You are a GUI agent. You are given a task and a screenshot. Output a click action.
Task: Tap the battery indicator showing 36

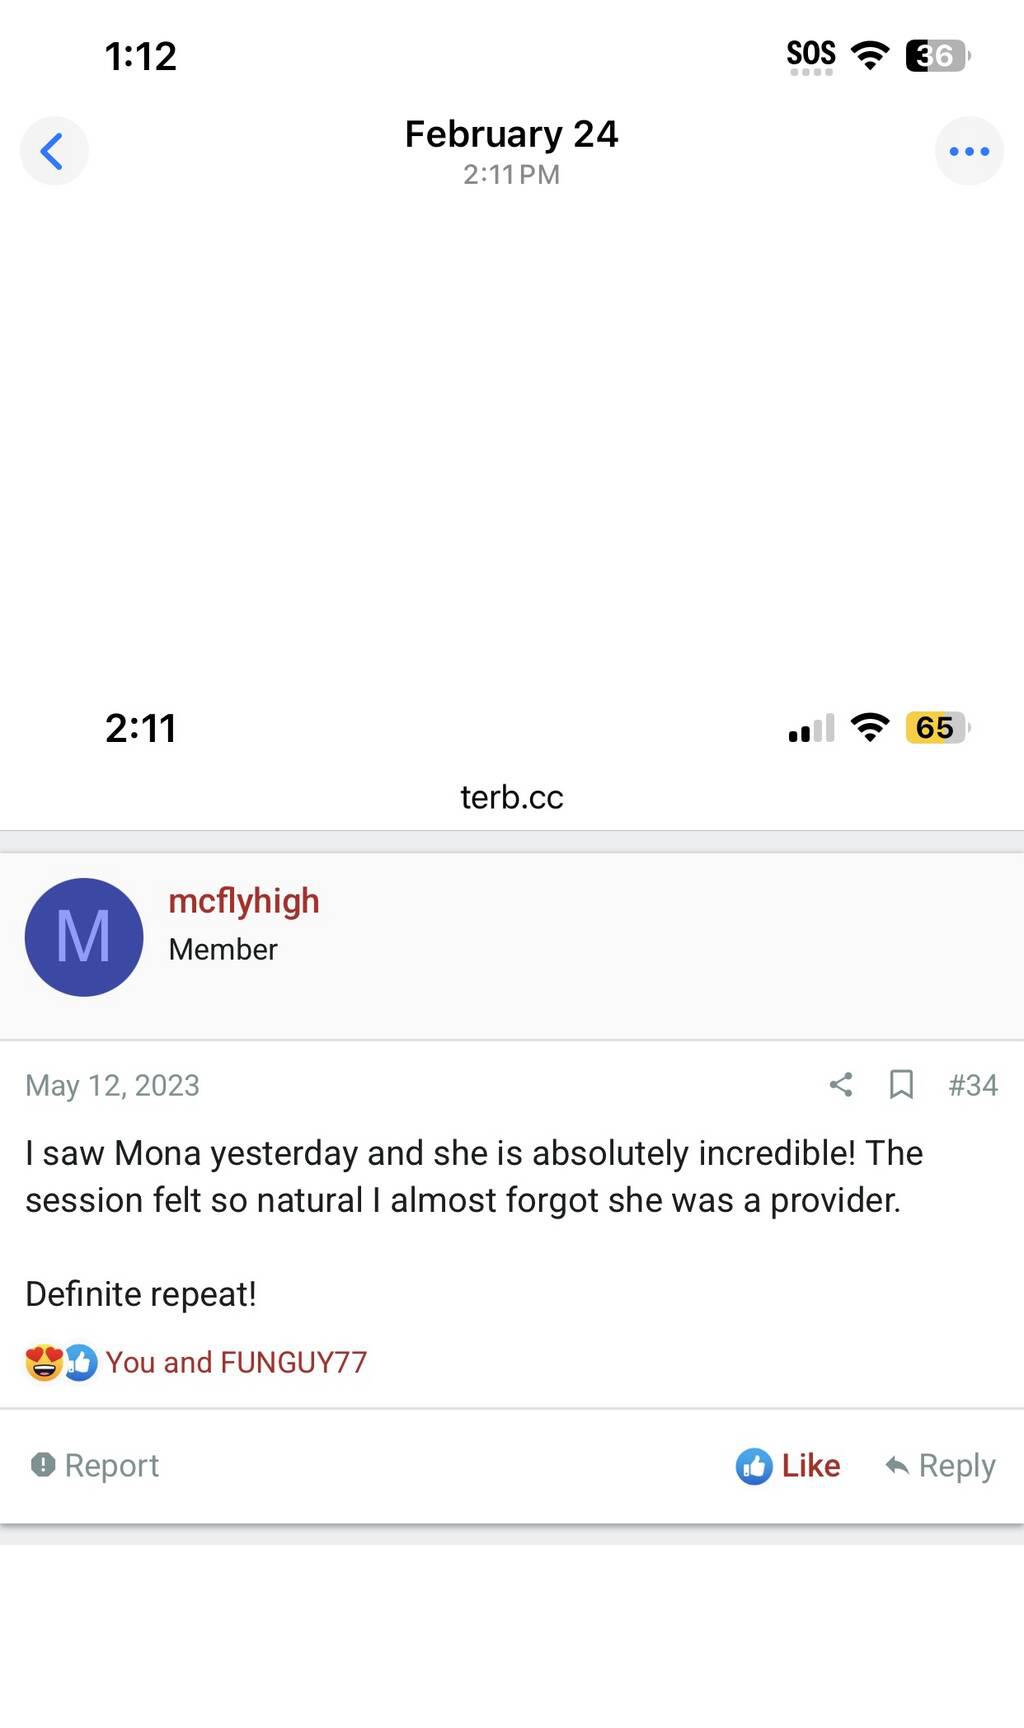(937, 56)
